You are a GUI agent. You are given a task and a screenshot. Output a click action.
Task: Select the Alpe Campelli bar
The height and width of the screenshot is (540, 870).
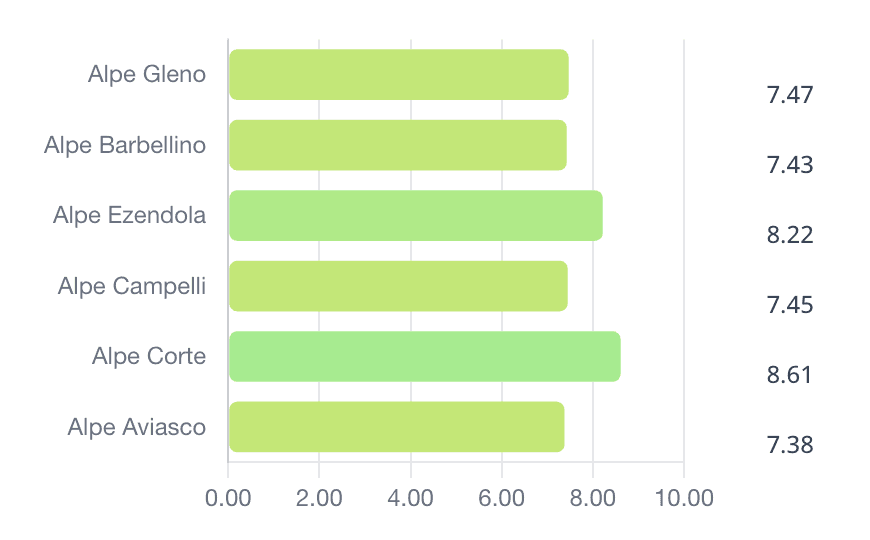pos(398,286)
